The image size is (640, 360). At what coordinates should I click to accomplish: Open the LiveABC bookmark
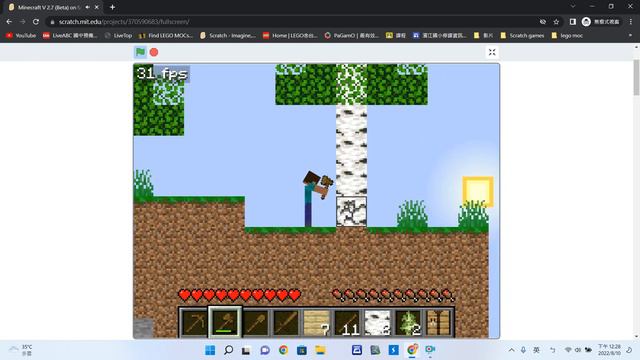[70, 36]
